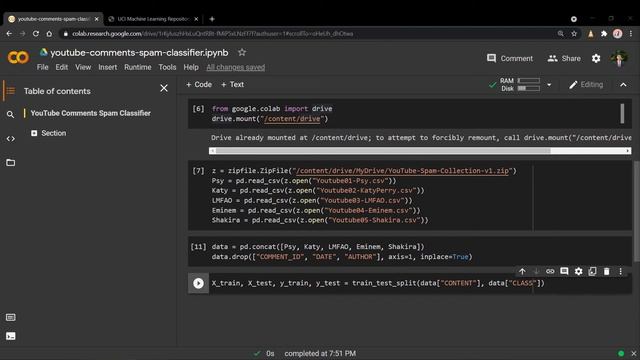Close the Table of contents panel
Image resolution: width=640 pixels, height=360 pixels.
(x=164, y=88)
